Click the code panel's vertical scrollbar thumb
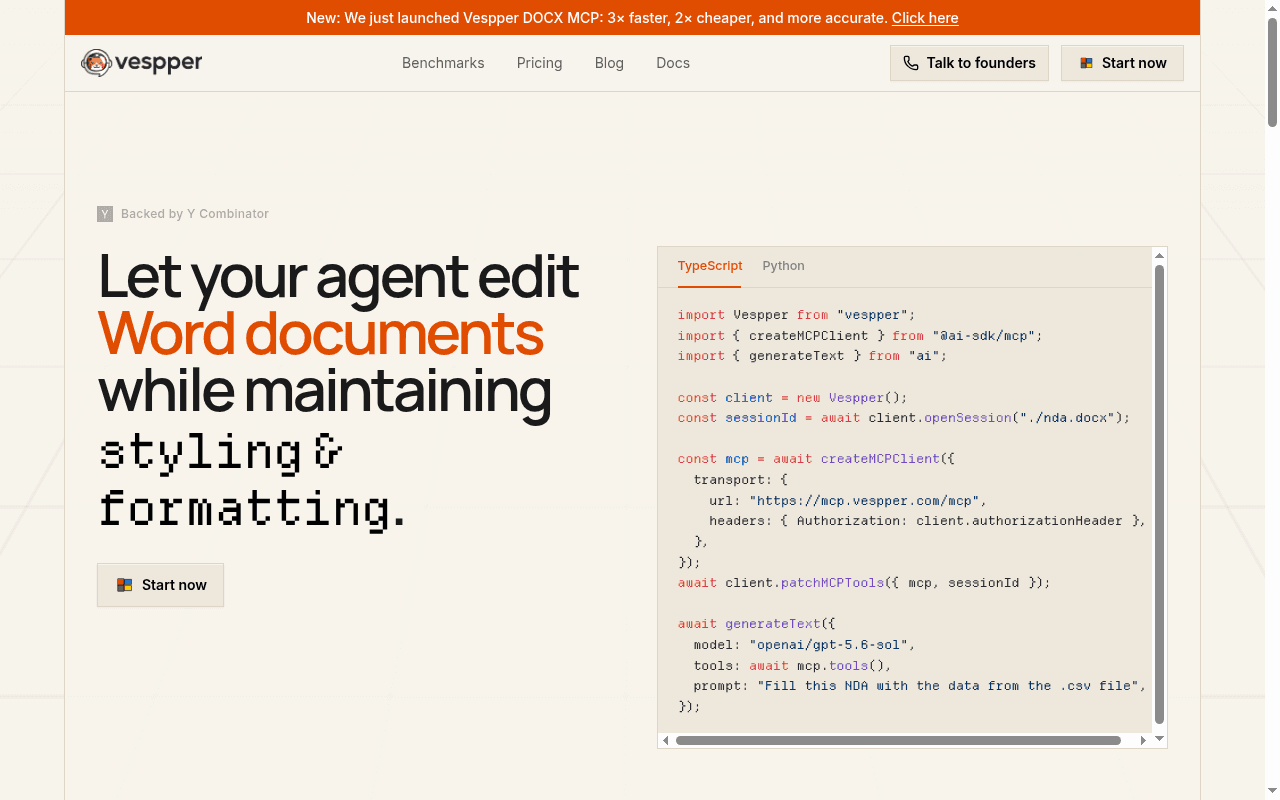 [1160, 494]
